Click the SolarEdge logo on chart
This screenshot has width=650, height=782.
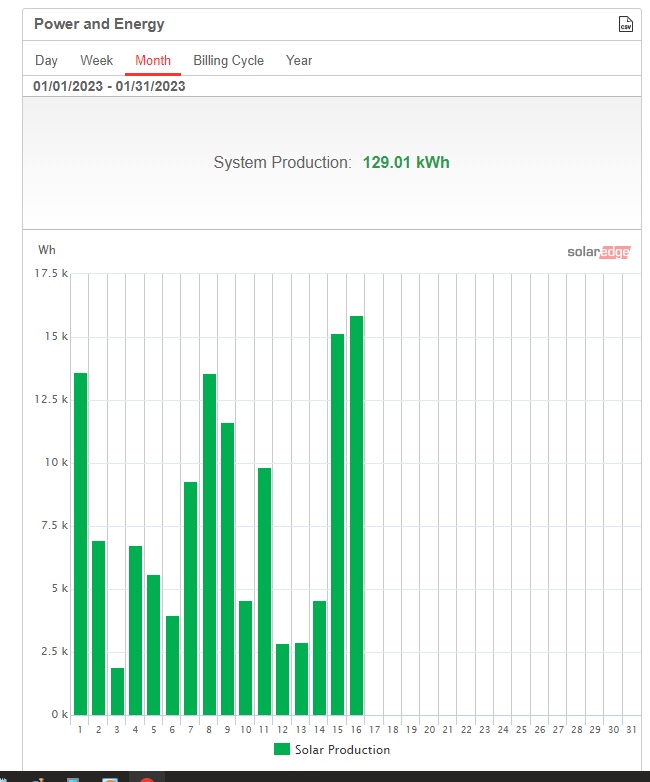[599, 252]
